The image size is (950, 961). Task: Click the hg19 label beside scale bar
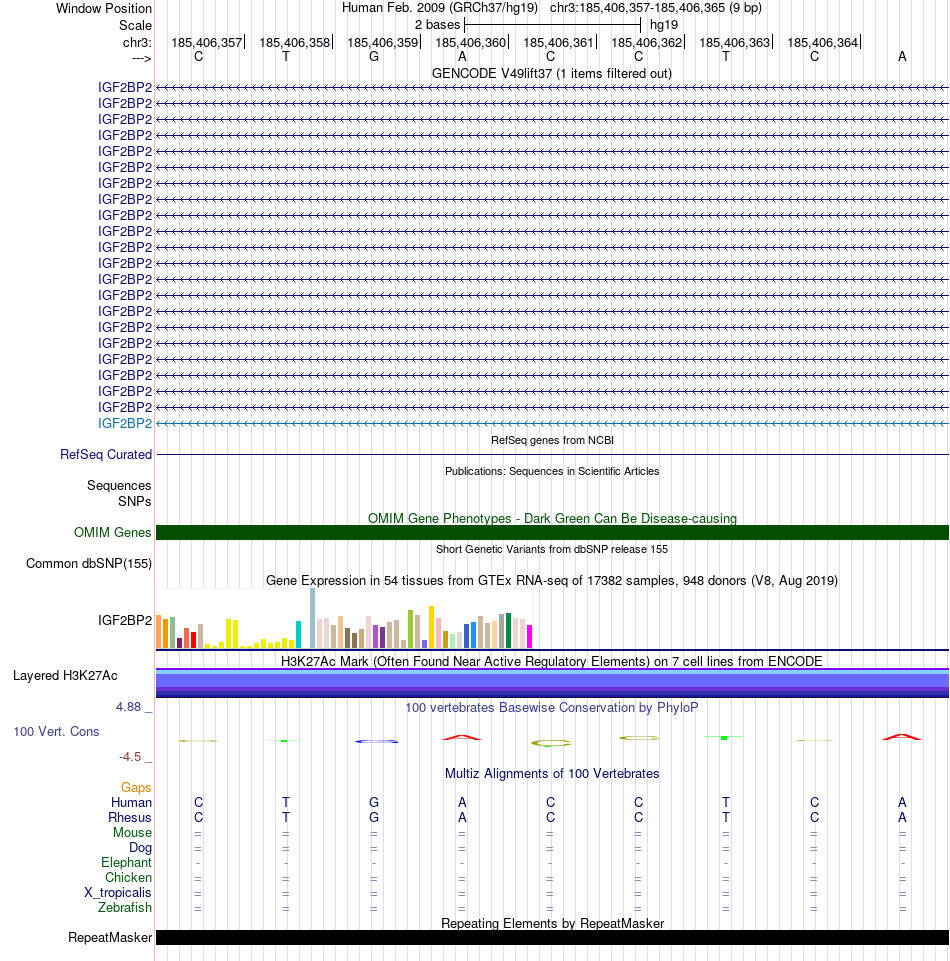coord(664,25)
